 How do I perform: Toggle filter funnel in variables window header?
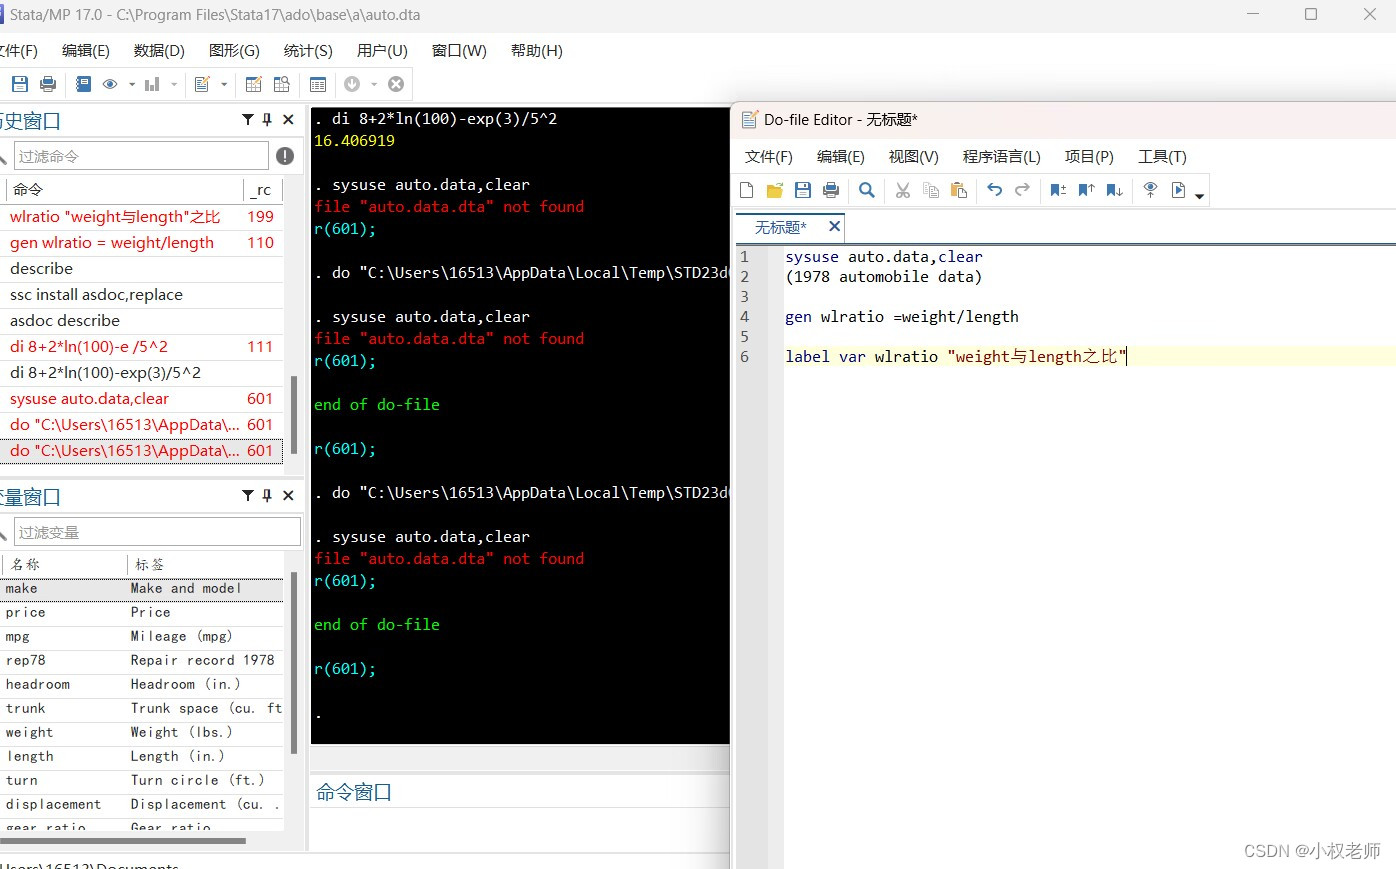pos(247,496)
